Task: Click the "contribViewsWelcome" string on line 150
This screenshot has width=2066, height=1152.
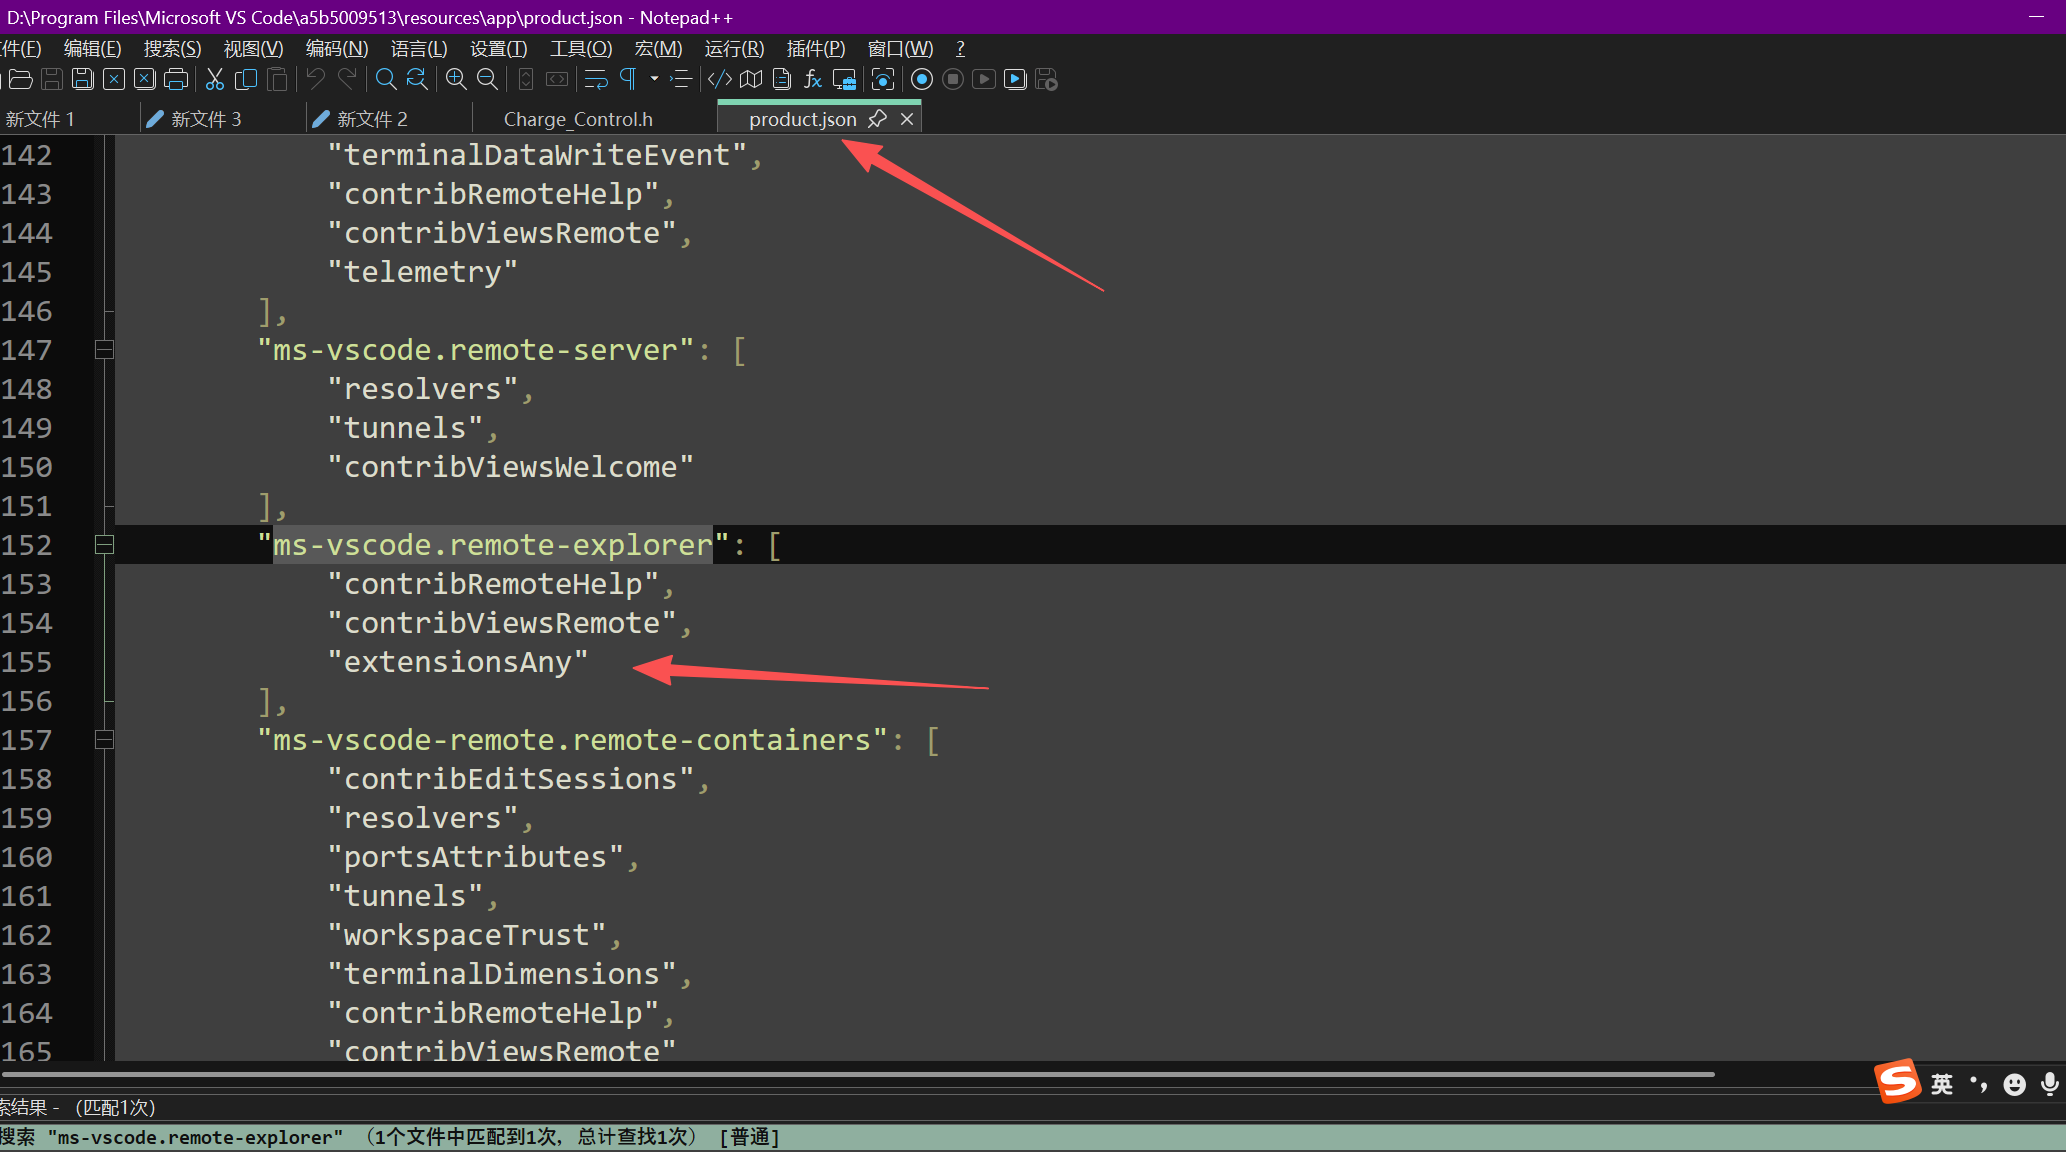Action: coord(511,467)
